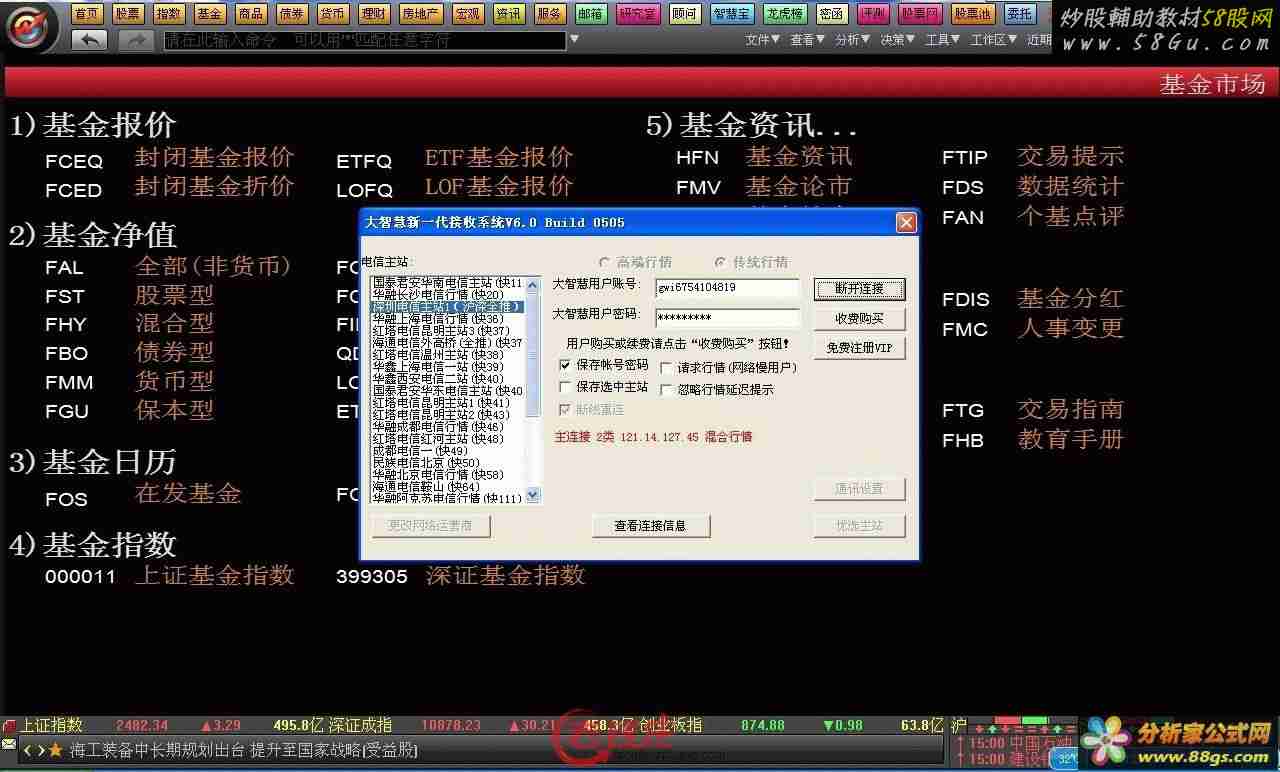Open the 邮箱 toolbar button

(590, 14)
